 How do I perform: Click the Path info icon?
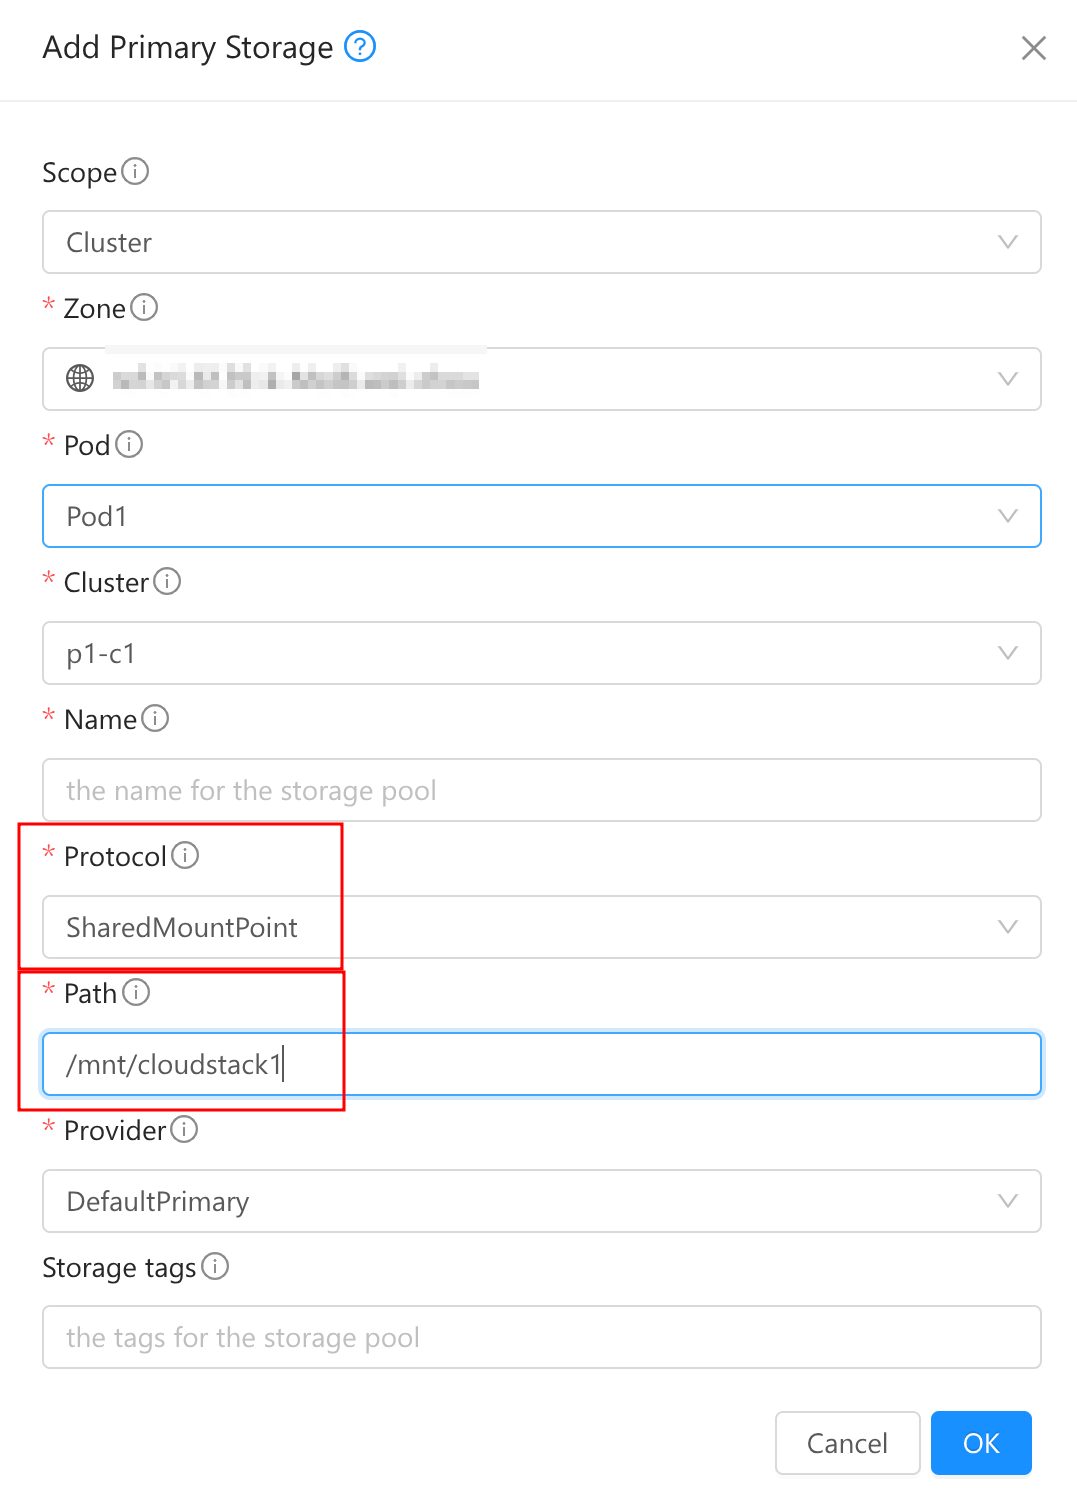tap(138, 993)
